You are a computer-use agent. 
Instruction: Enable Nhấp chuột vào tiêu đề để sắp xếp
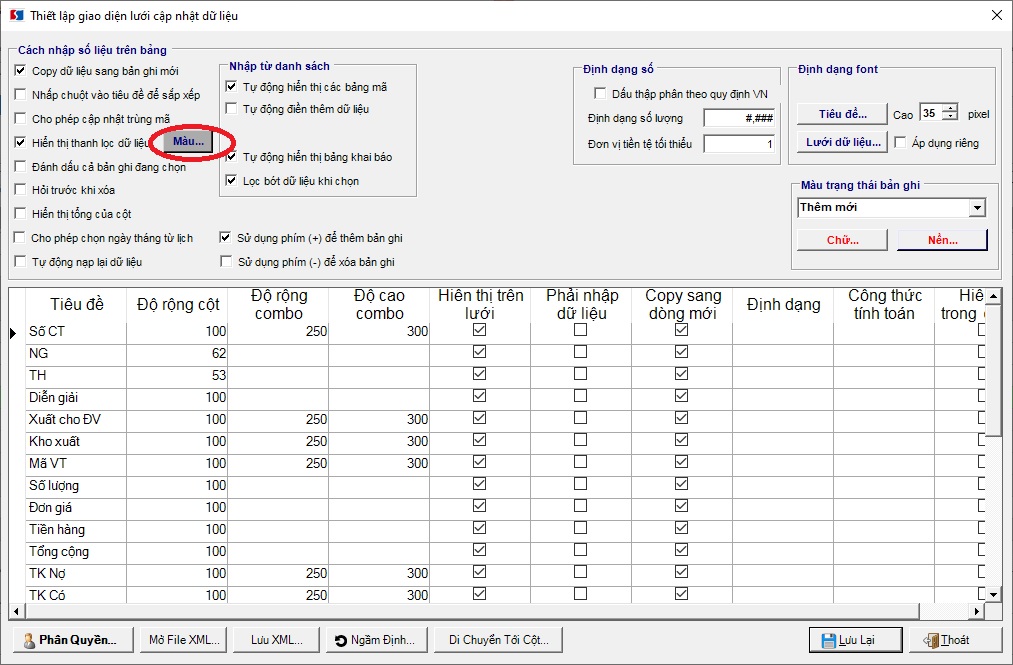[21, 94]
